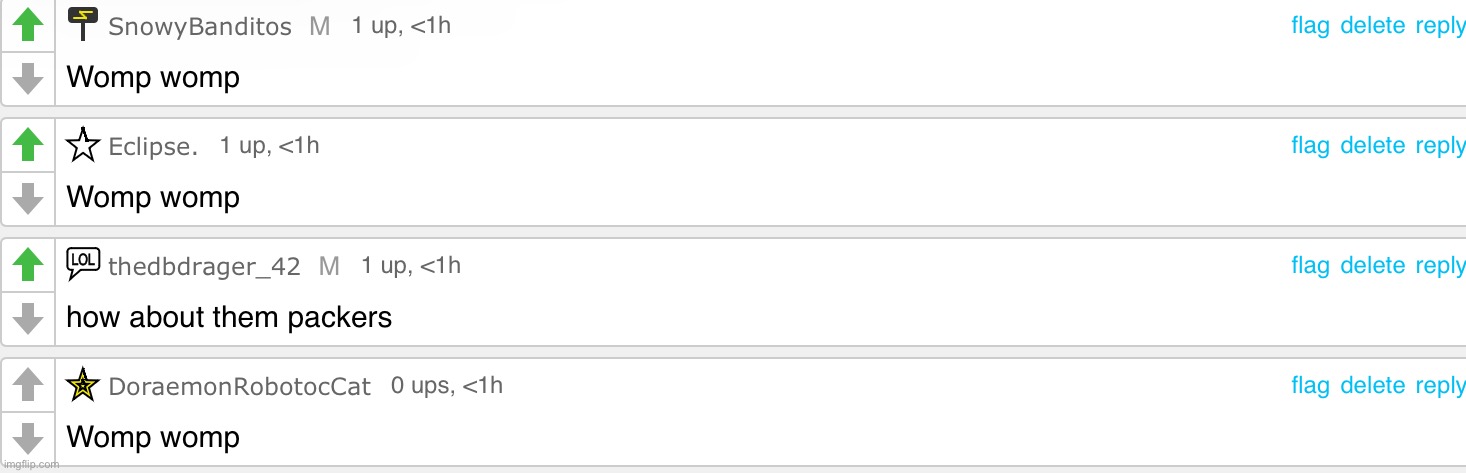Flag SnowyBanditos's comment
Image resolution: width=1466 pixels, height=473 pixels.
(x=1310, y=26)
